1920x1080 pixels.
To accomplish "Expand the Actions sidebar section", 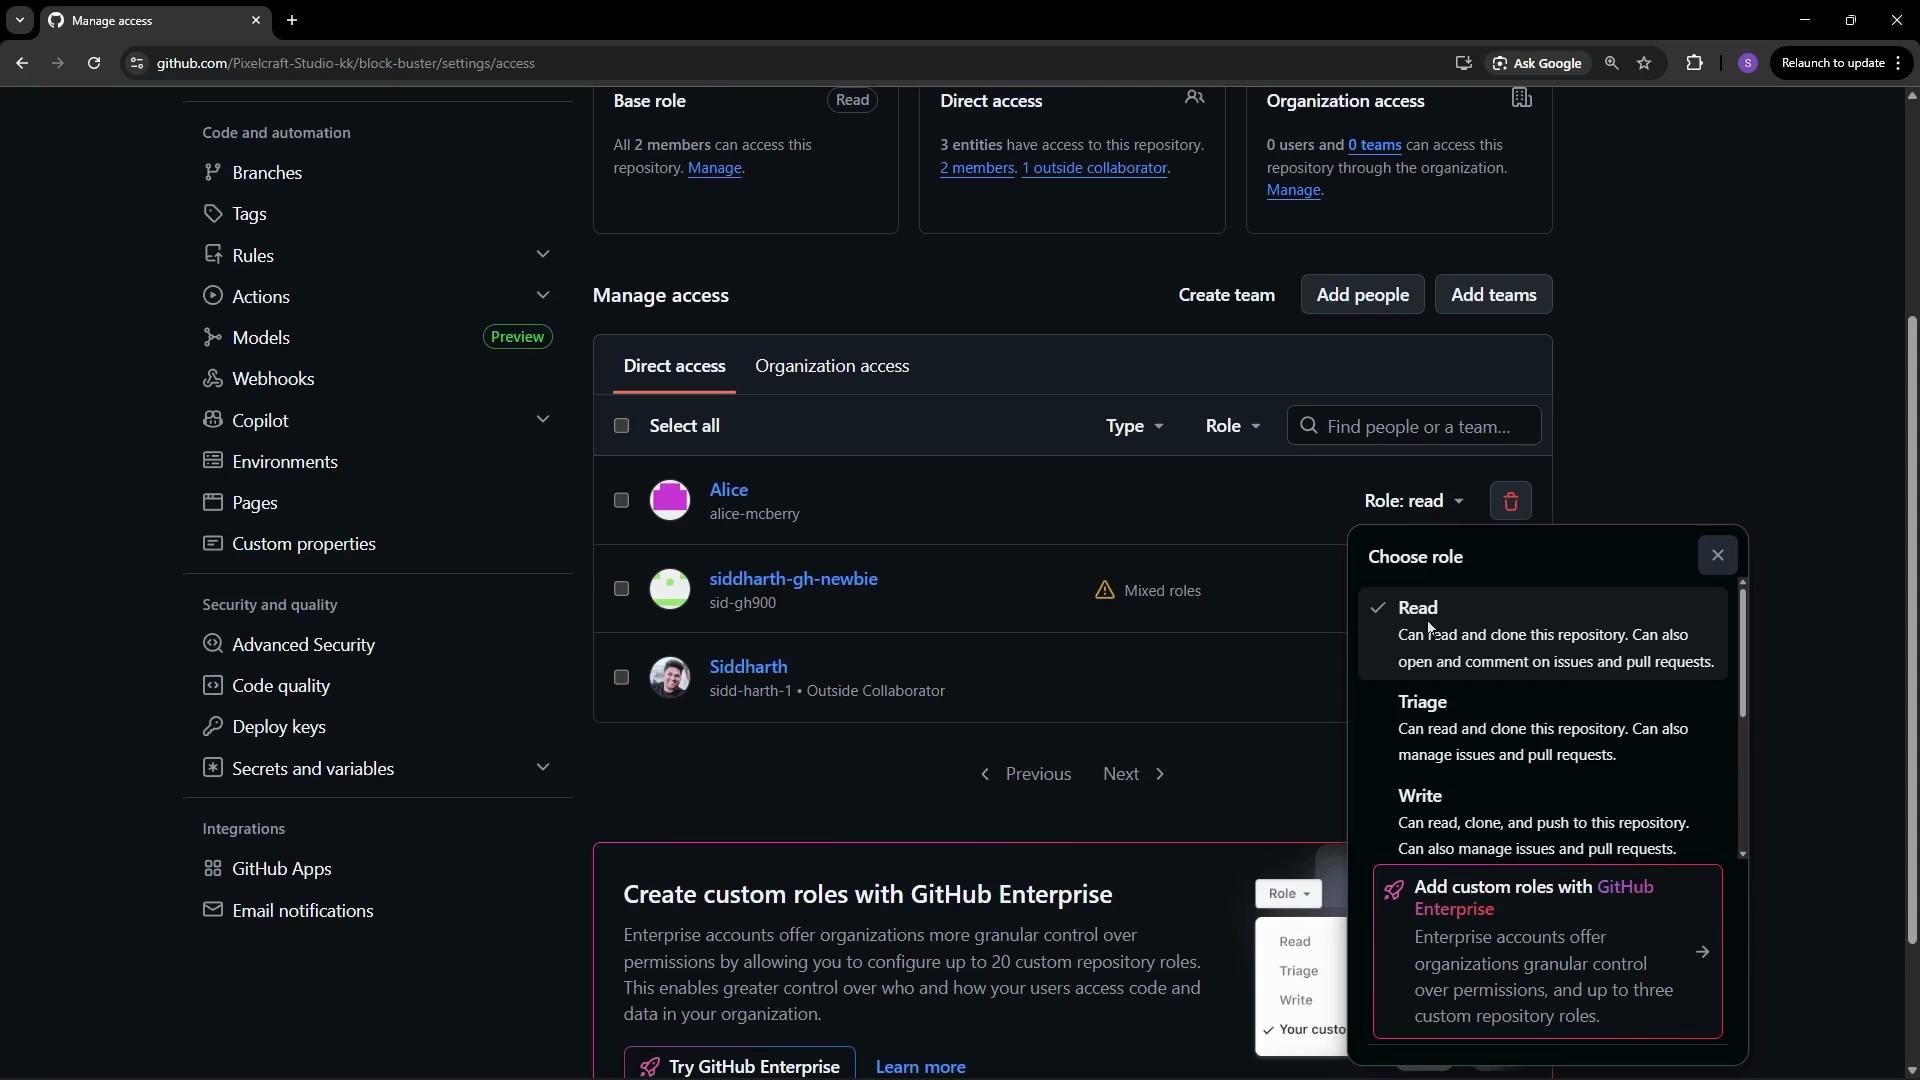I will pos(542,296).
